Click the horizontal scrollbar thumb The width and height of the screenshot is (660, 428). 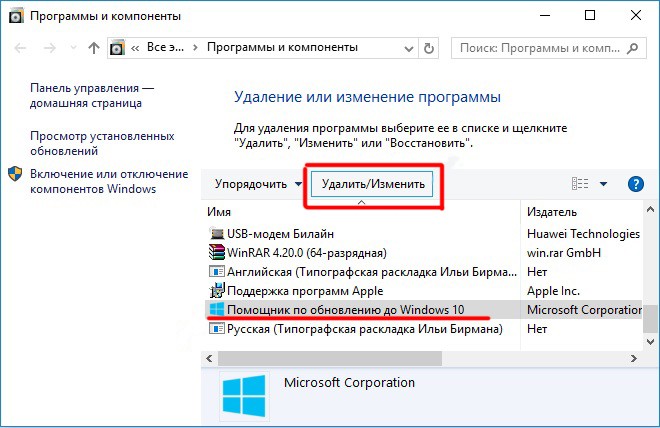[330, 359]
